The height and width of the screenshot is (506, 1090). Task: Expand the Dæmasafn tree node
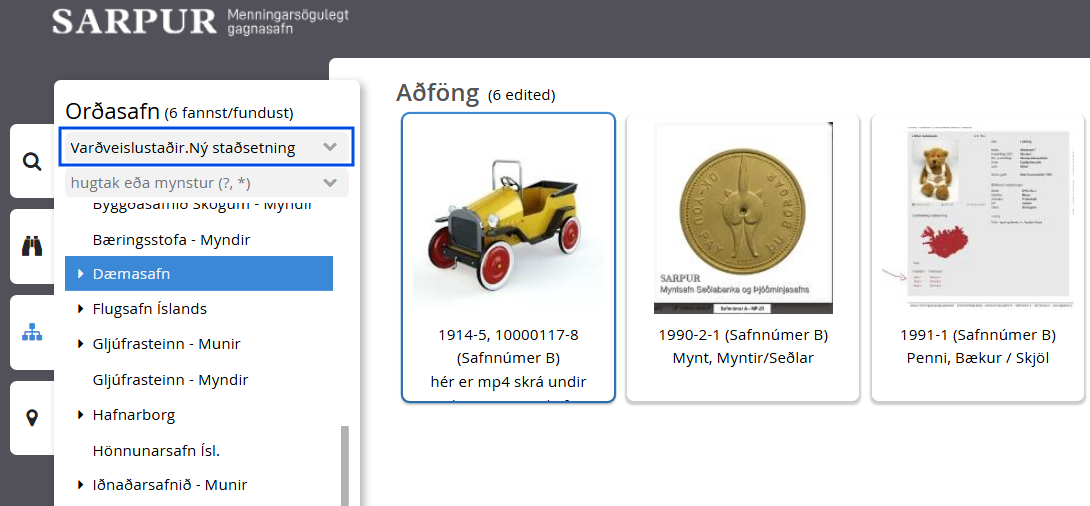(81, 274)
